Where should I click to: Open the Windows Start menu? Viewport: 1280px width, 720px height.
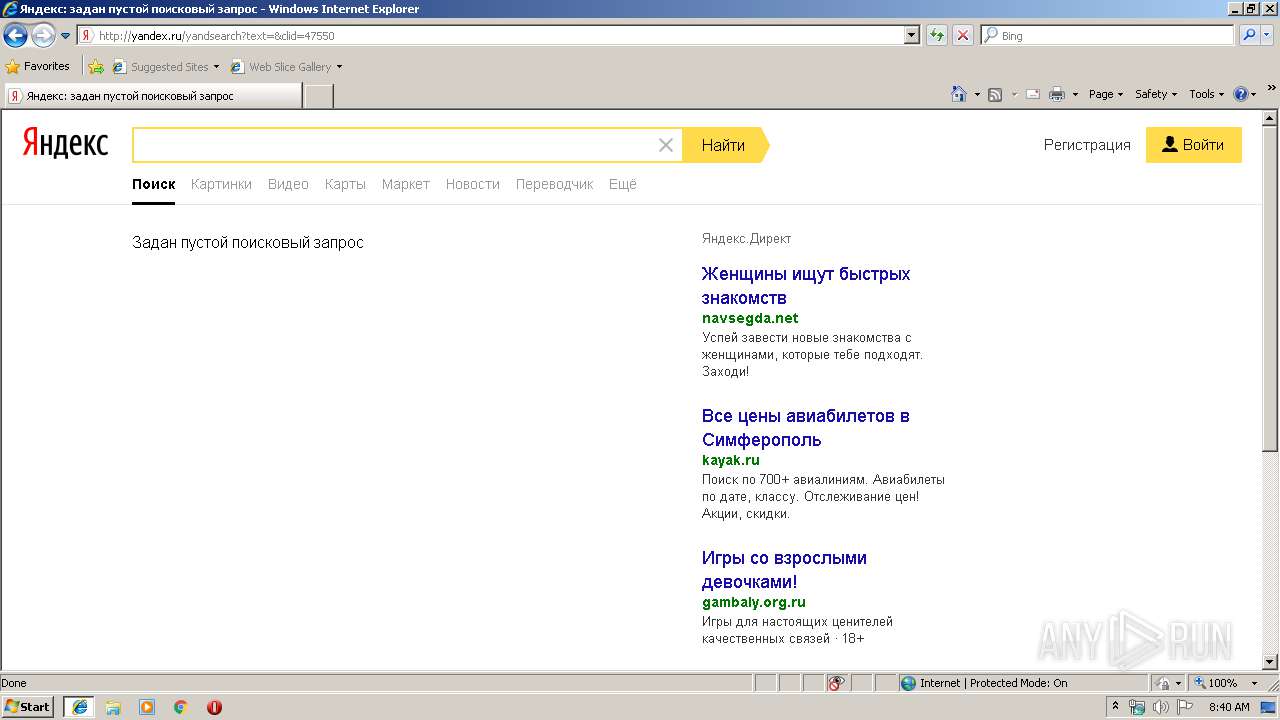click(x=28, y=706)
